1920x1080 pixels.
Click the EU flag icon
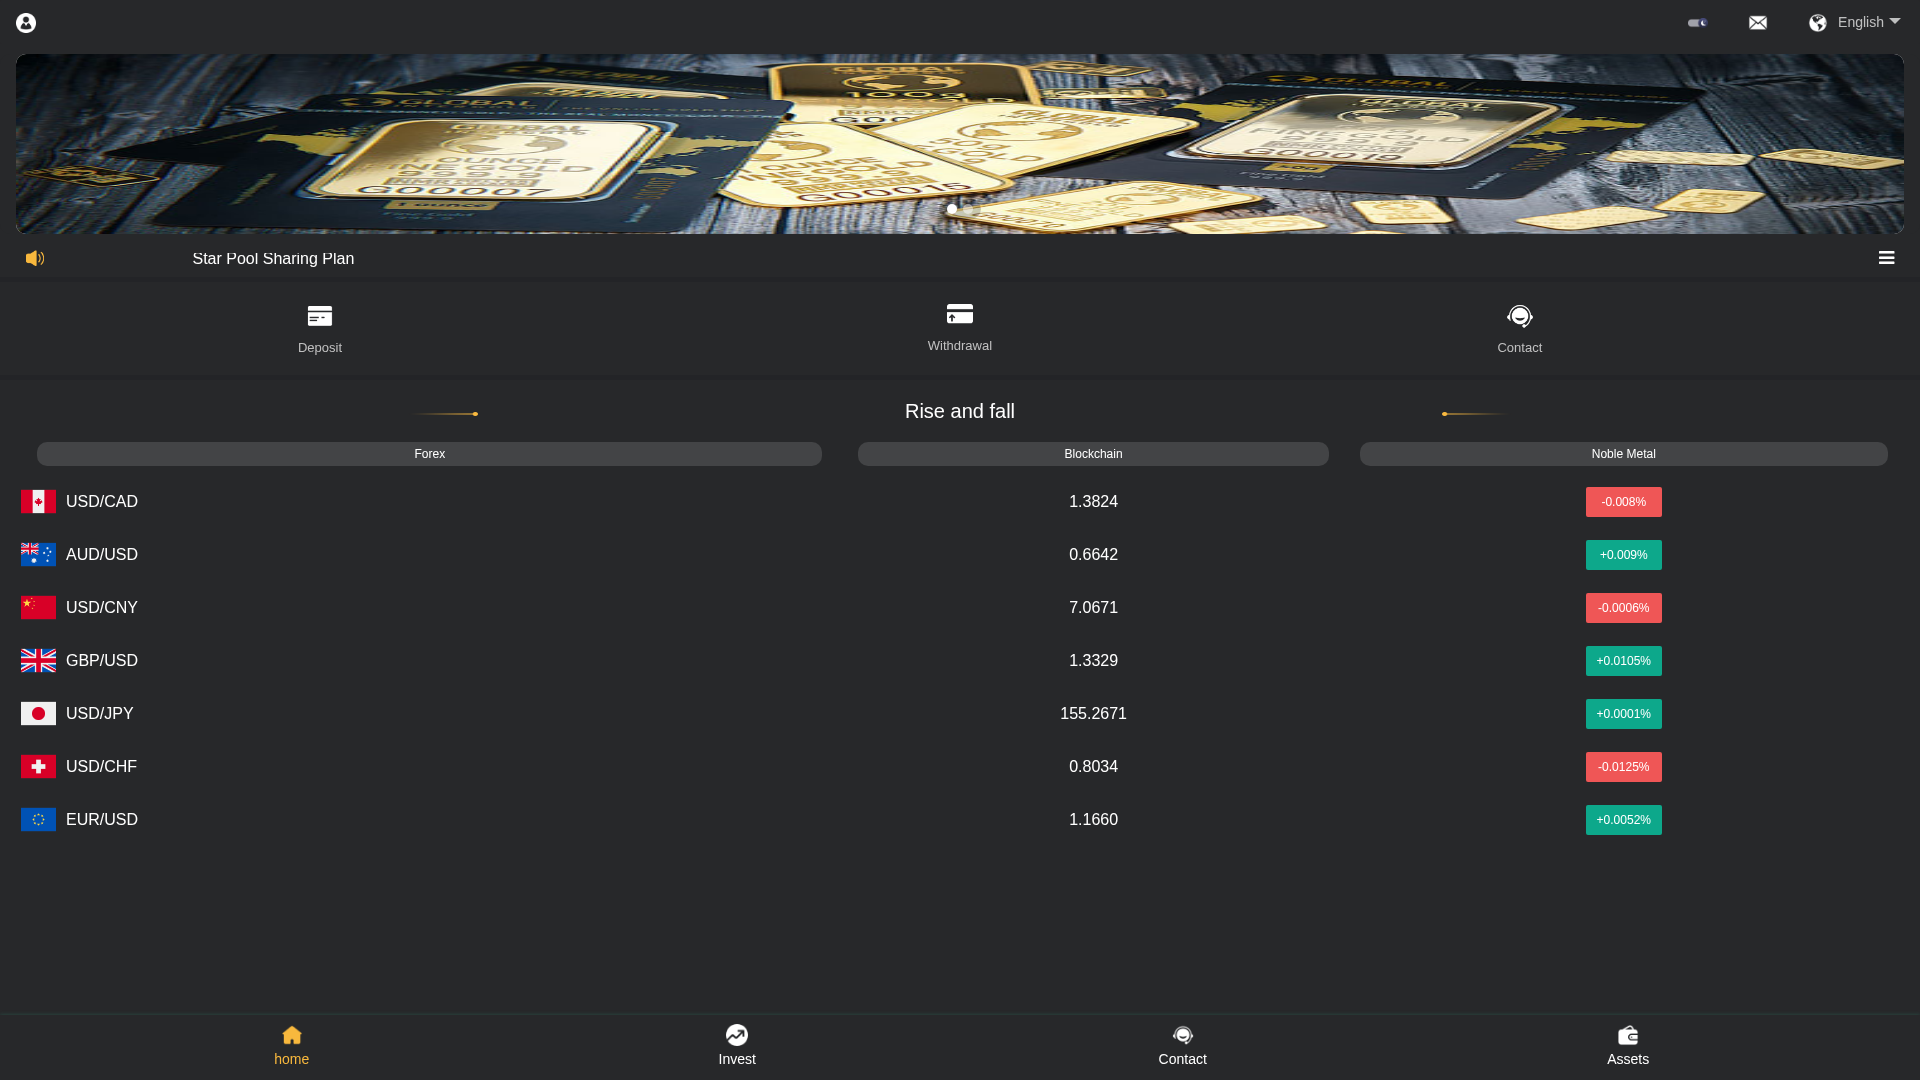38,820
